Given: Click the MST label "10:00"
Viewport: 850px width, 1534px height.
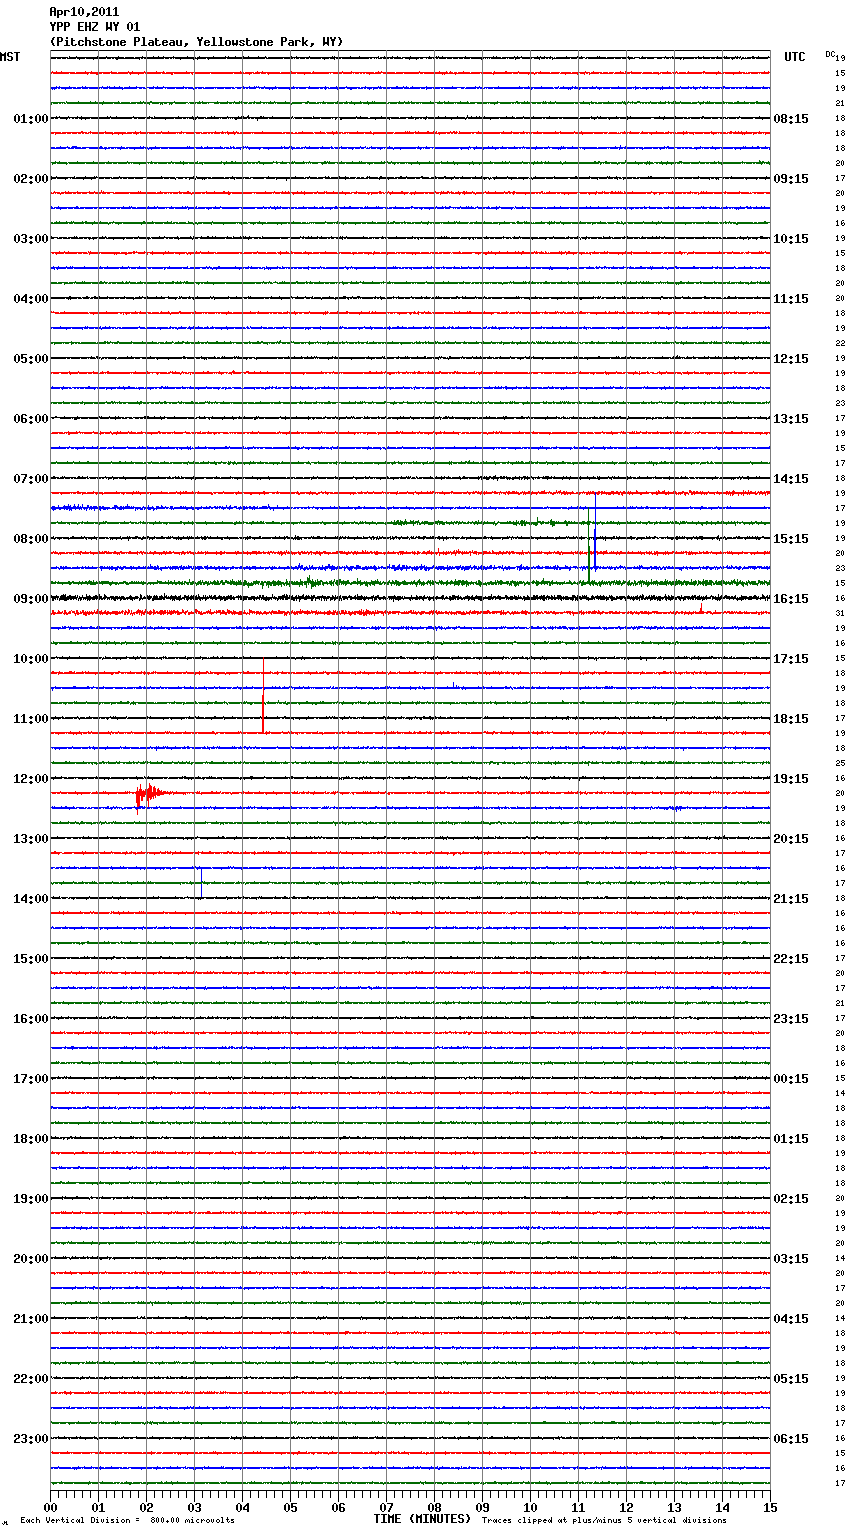Looking at the screenshot, I should click(x=31, y=659).
